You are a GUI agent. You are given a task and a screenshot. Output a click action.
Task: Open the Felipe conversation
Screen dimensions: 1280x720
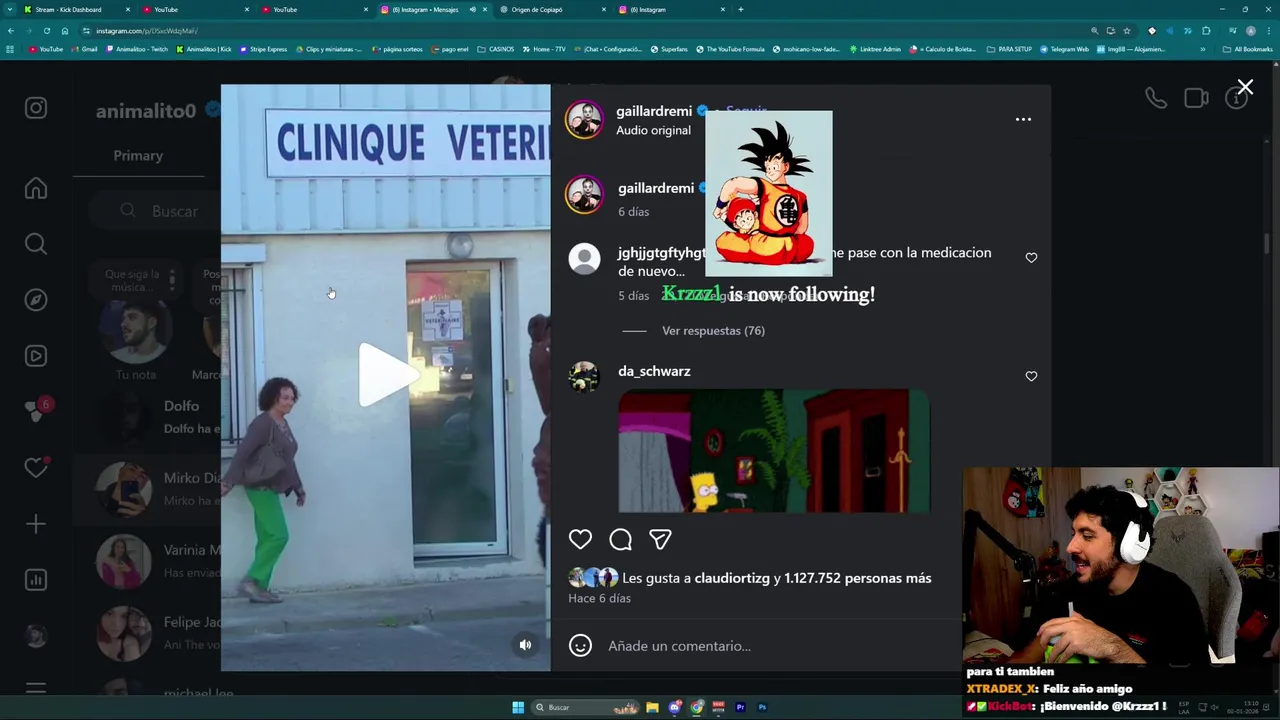pos(148,633)
